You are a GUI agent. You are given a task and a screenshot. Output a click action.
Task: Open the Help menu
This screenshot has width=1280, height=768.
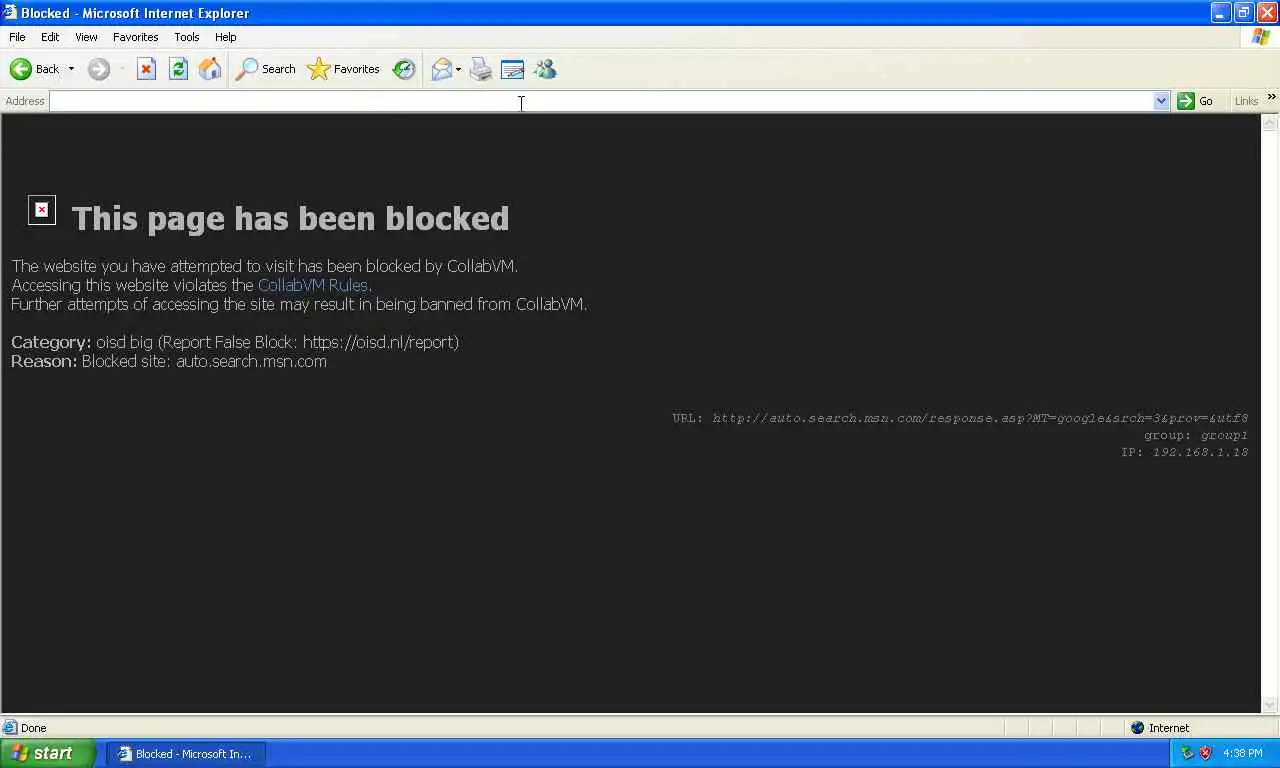pos(226,37)
